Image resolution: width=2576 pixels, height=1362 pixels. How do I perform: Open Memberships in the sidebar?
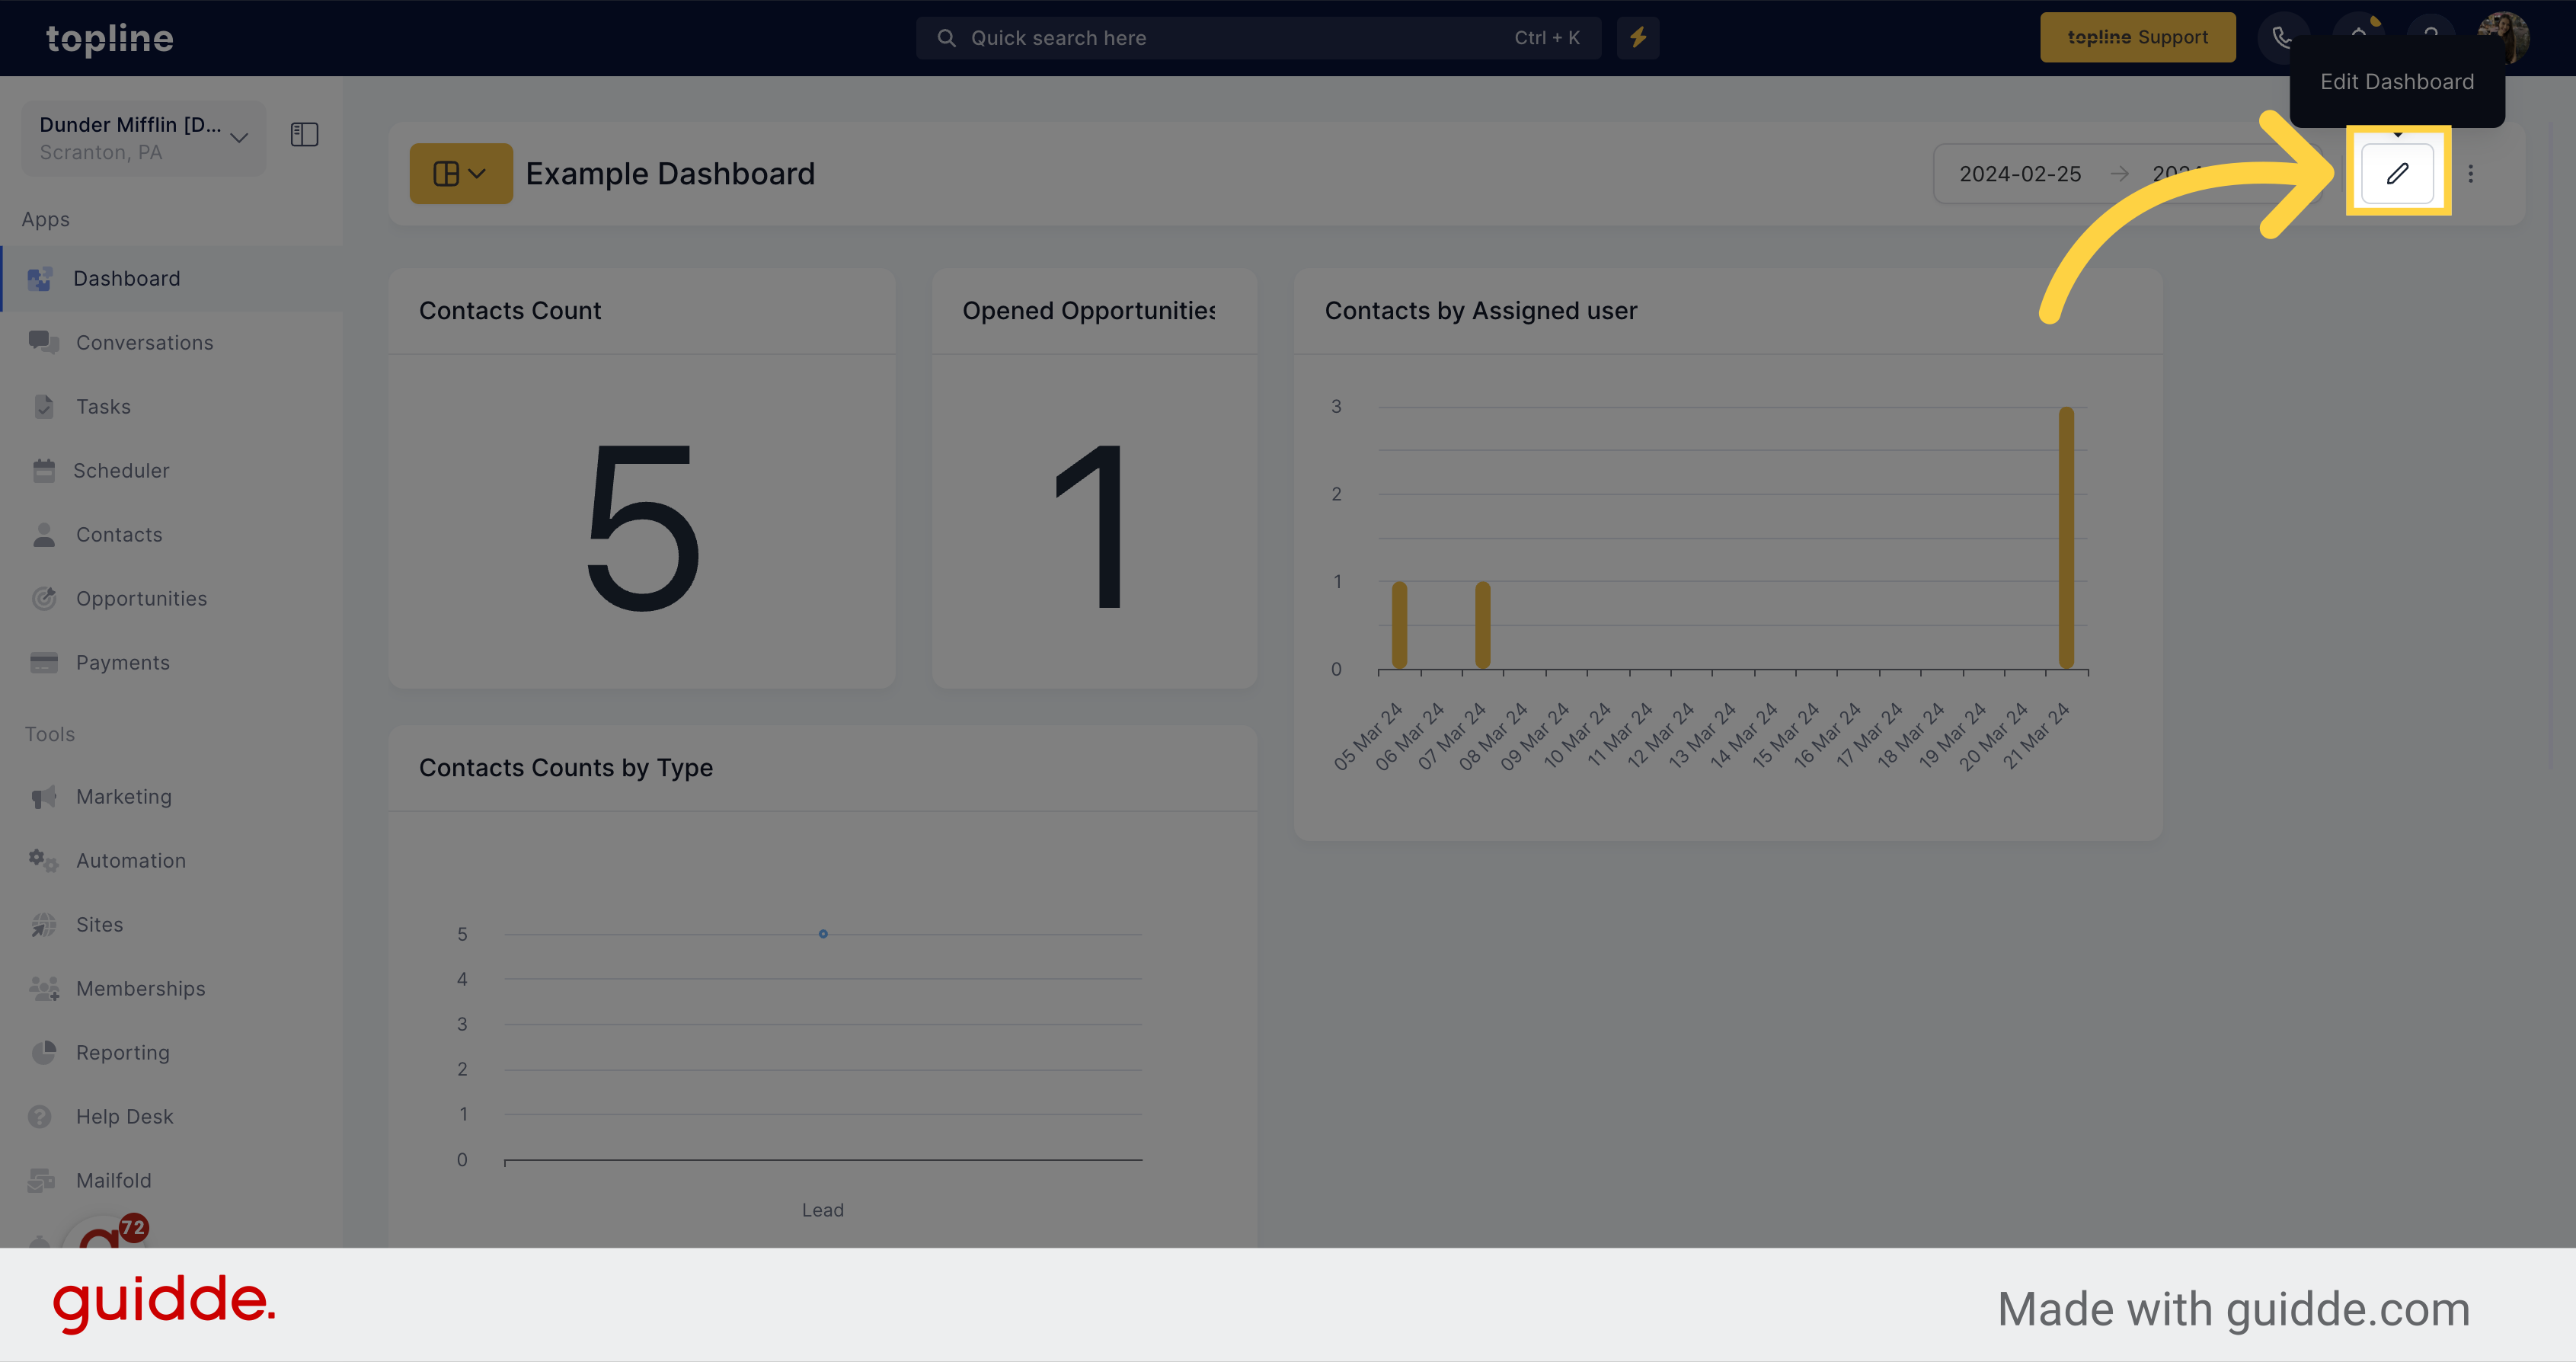[172, 988]
